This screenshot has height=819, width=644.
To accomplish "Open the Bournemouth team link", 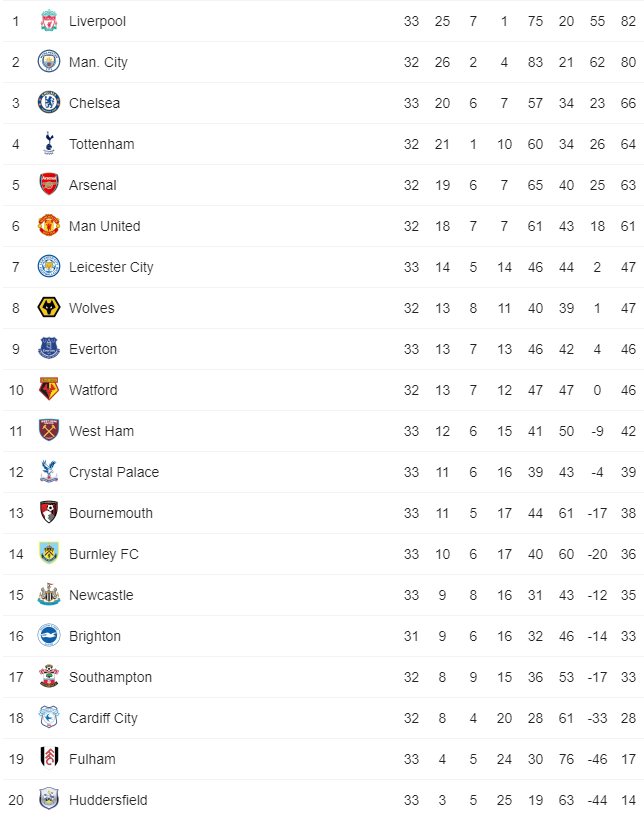I will click(x=111, y=513).
